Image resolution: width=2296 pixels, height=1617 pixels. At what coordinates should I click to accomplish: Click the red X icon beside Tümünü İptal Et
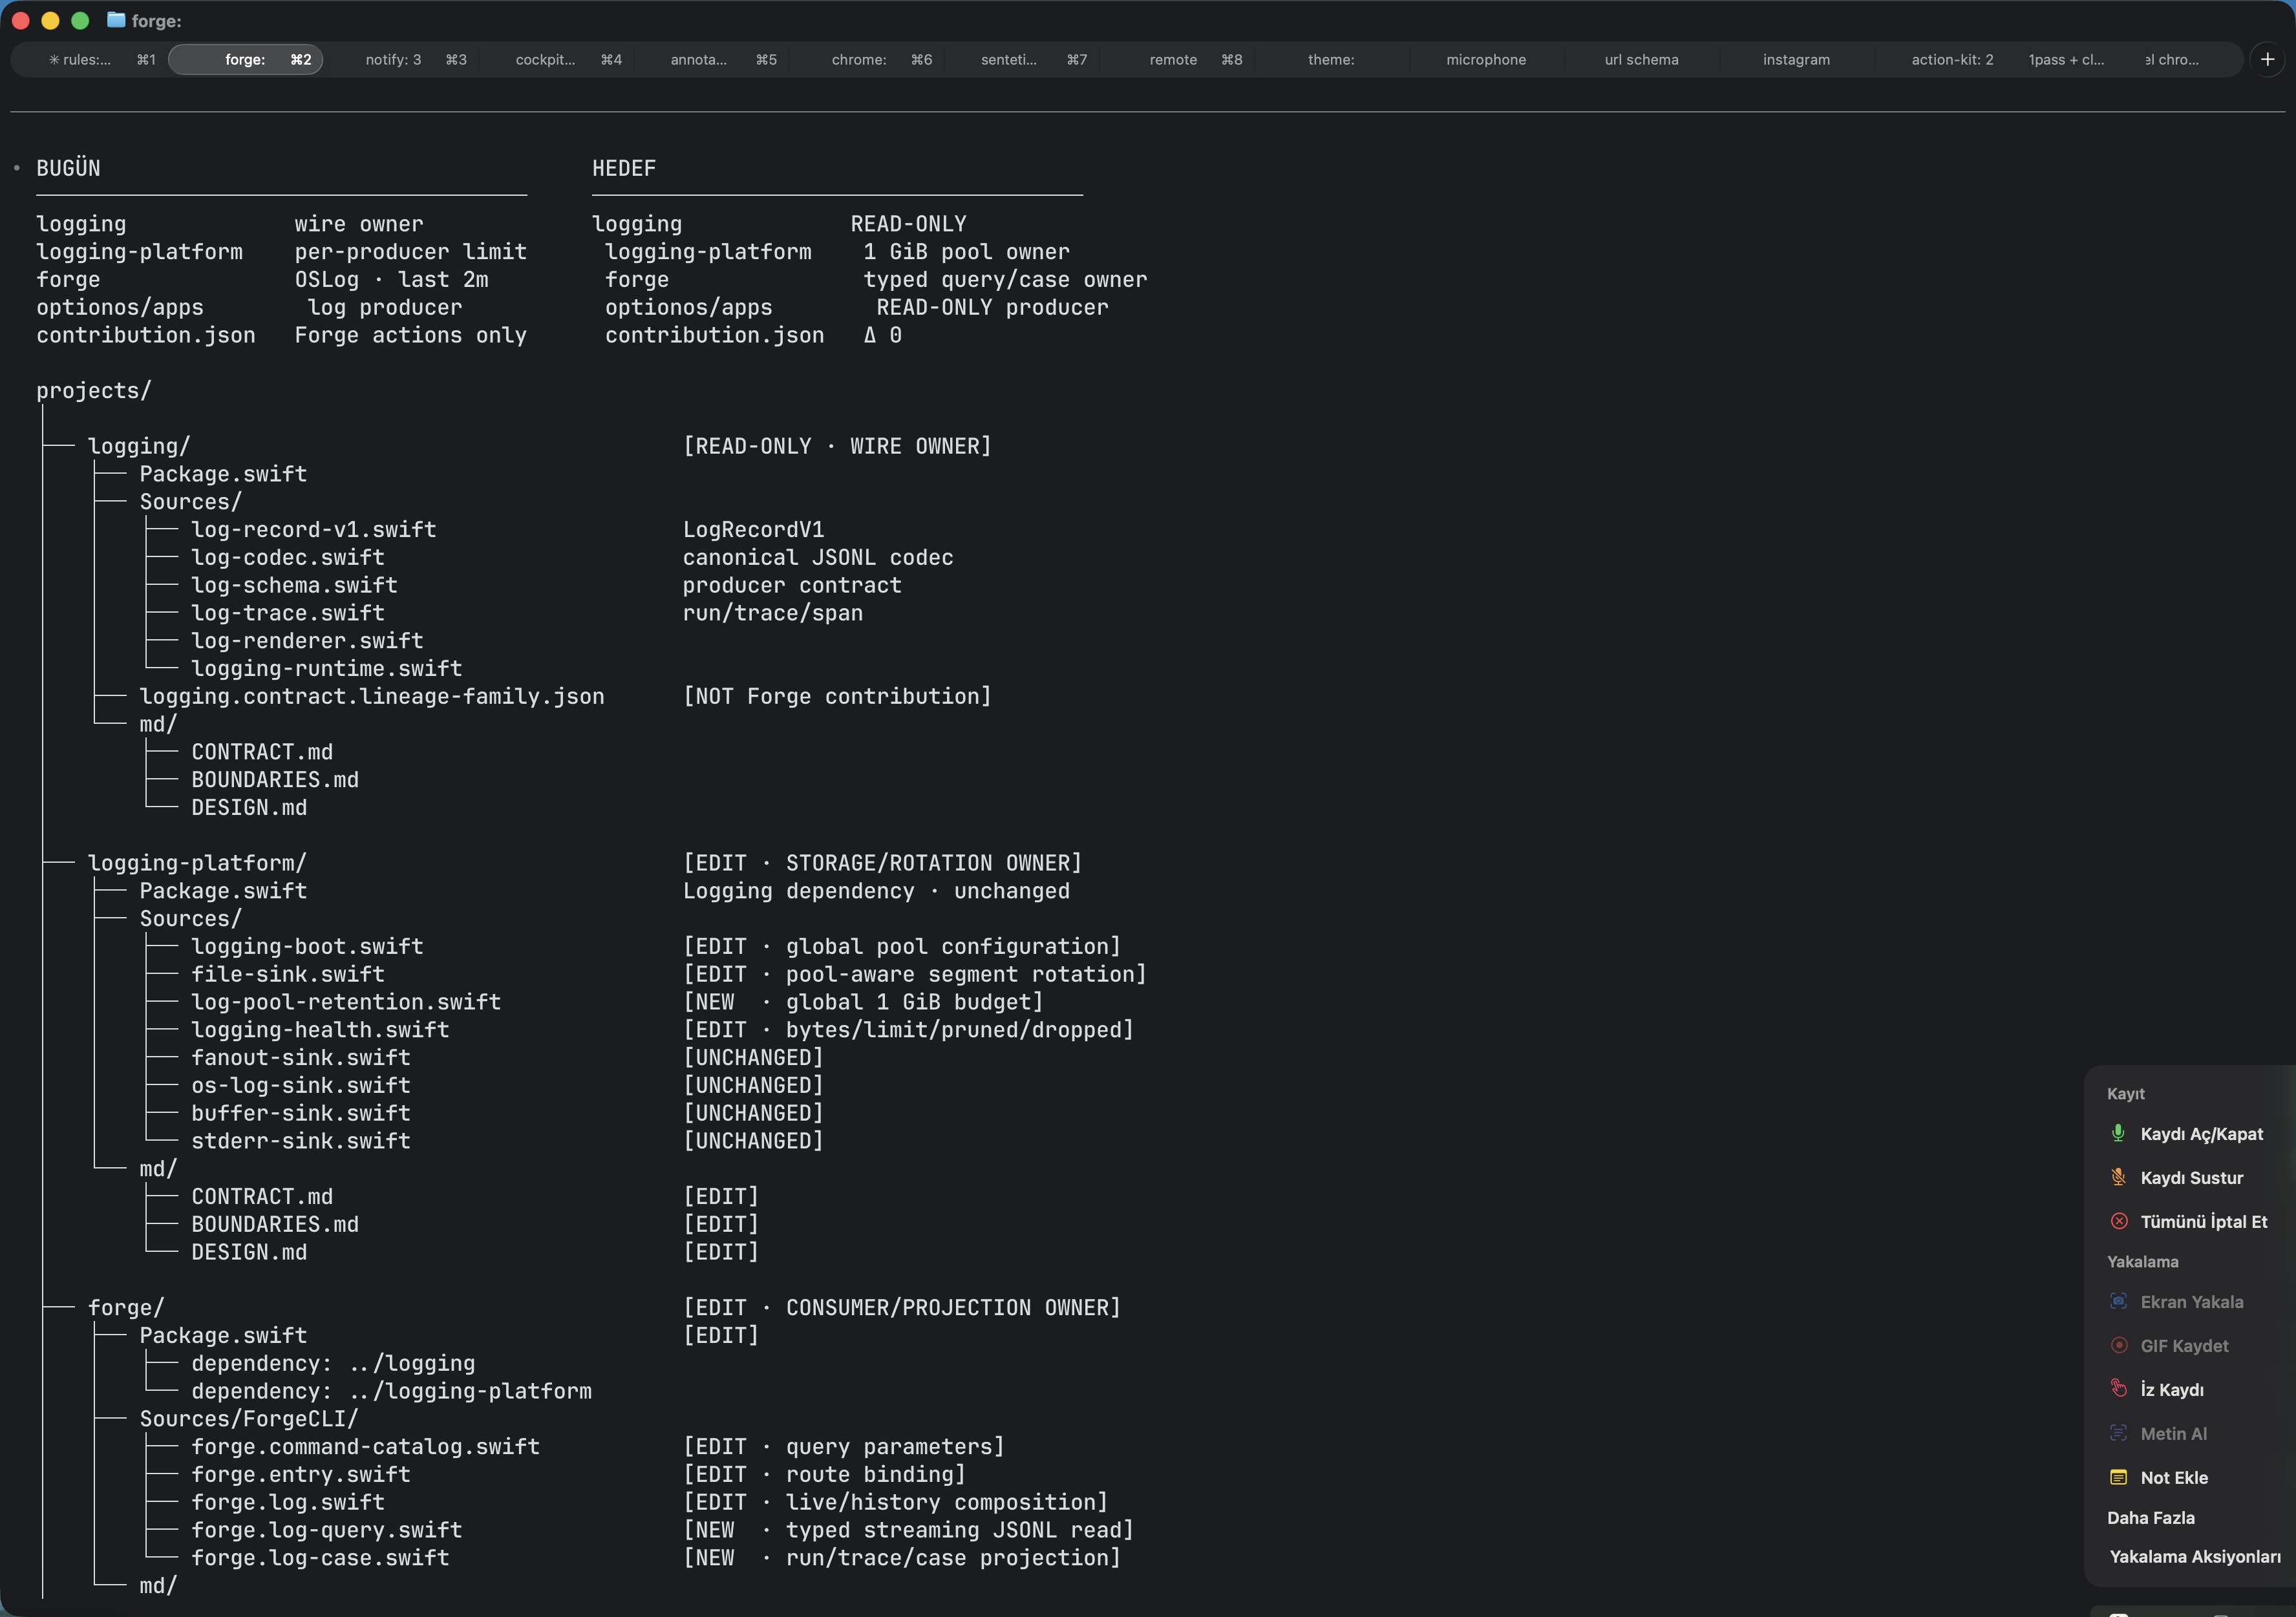[x=2118, y=1221]
